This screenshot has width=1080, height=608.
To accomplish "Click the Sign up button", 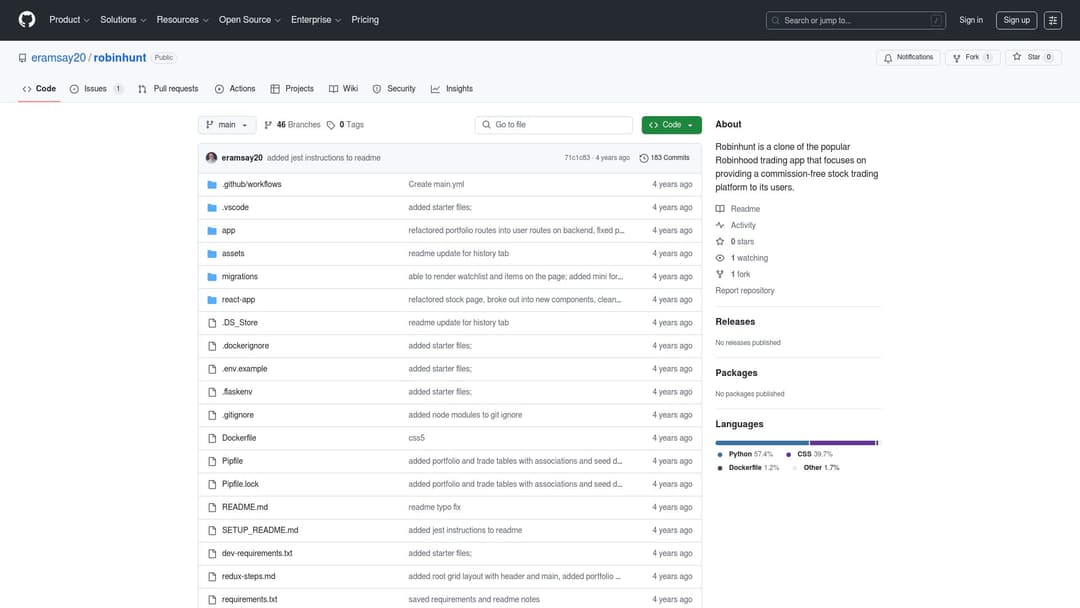I will click(x=1016, y=20).
